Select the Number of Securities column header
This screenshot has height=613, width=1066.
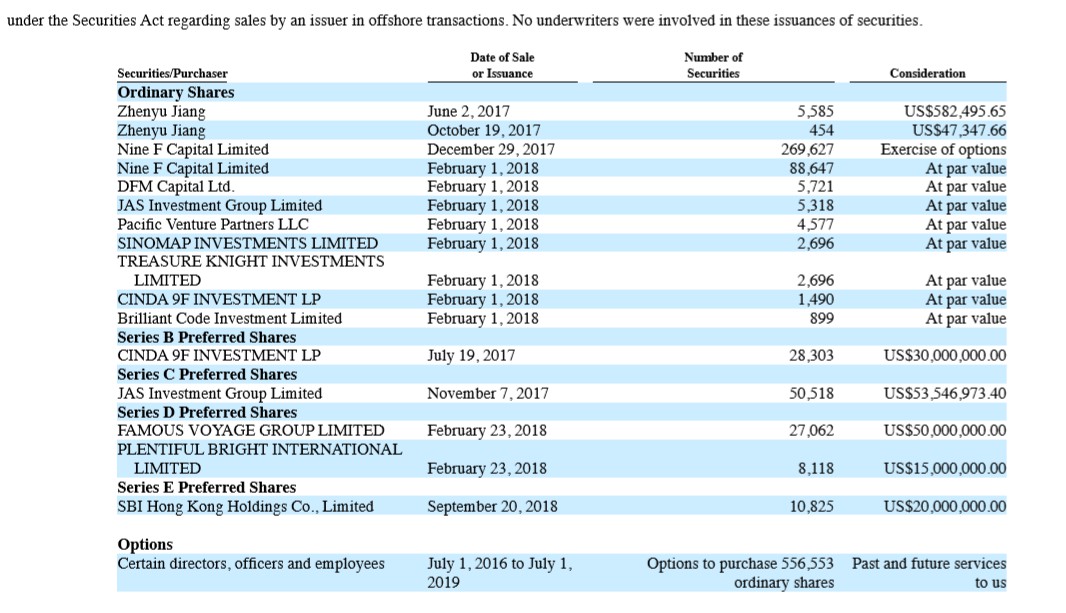[x=713, y=66]
